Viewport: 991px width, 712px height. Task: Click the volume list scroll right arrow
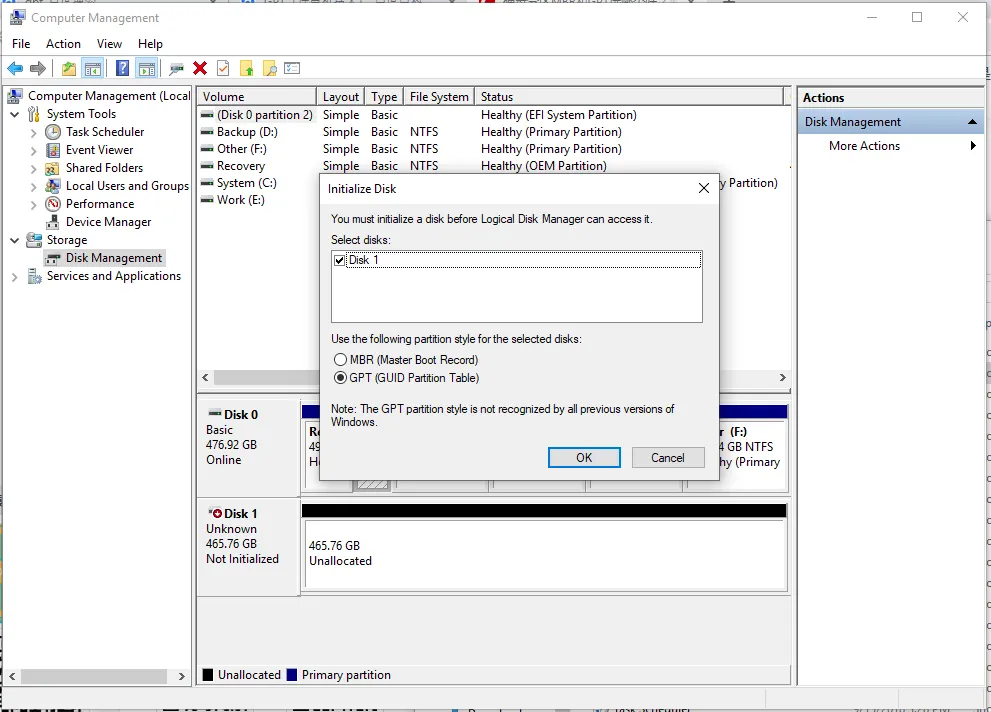click(782, 377)
